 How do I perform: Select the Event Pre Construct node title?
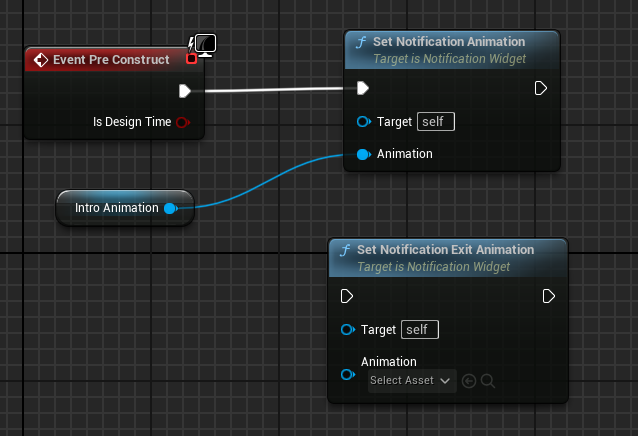pos(111,60)
